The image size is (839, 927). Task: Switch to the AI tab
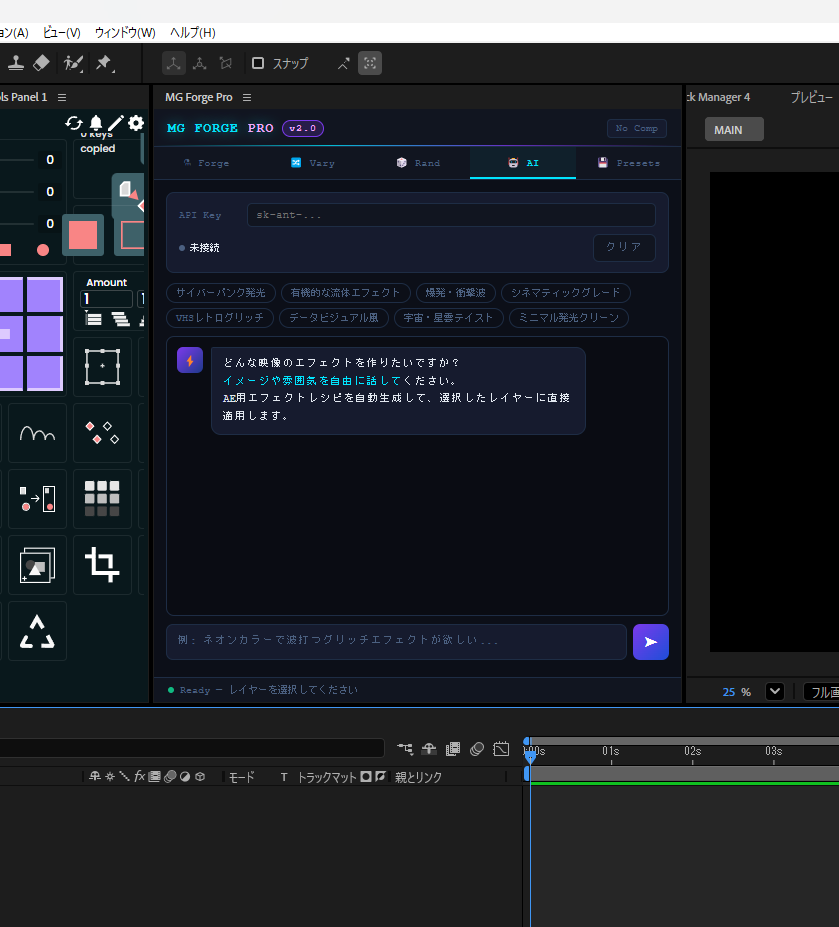coord(523,163)
